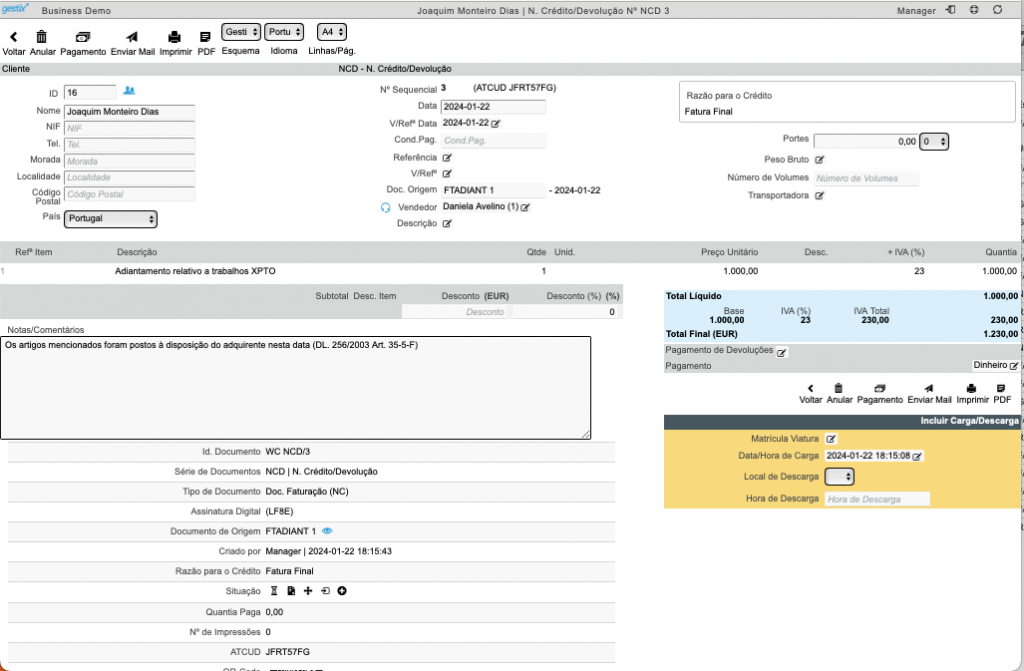Viewport: 1024px width, 671px height.
Task: Click the Tel. input field
Action: [129, 144]
